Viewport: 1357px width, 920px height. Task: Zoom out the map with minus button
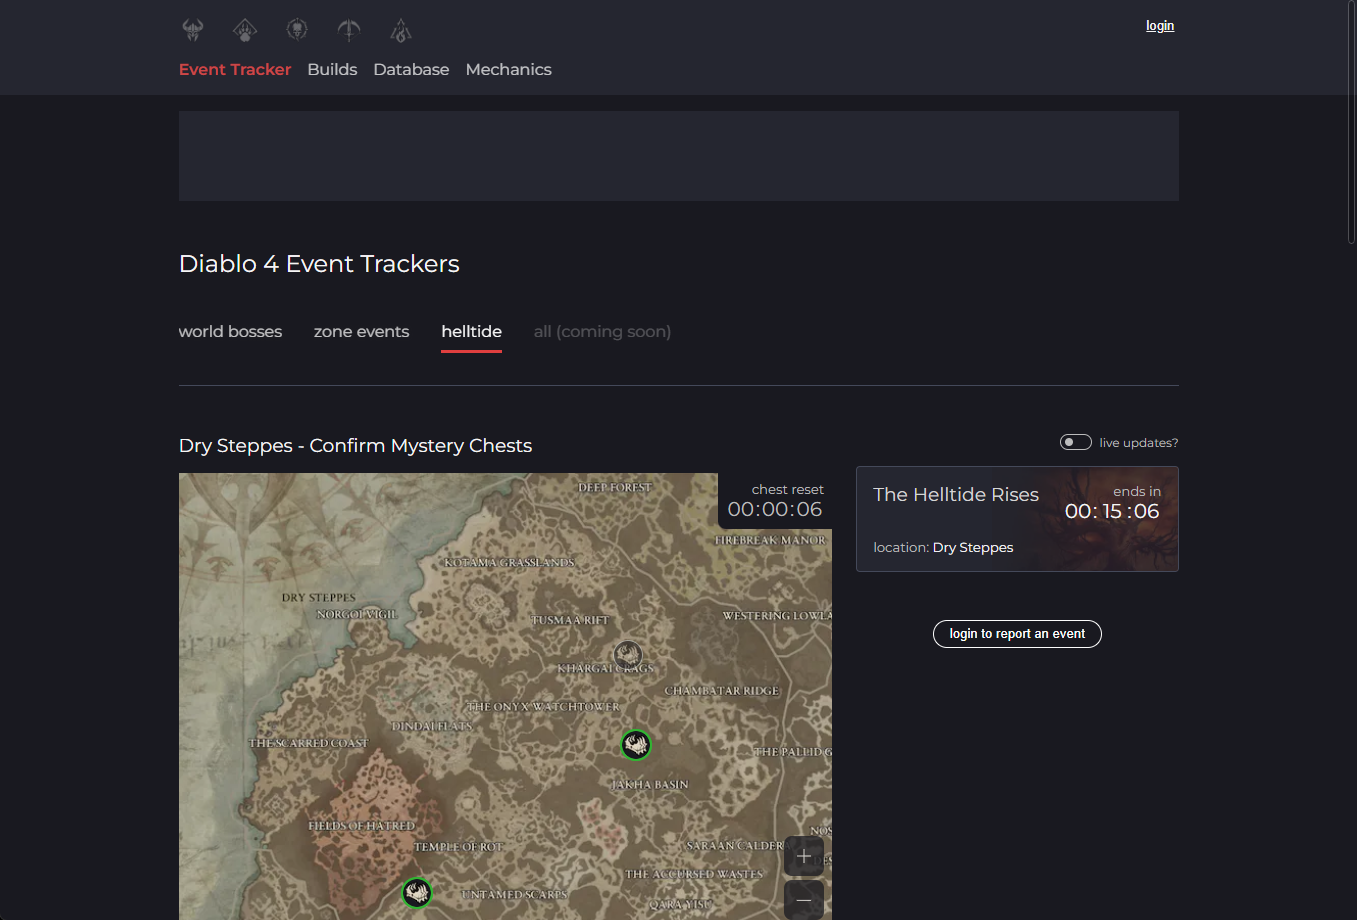(x=804, y=900)
